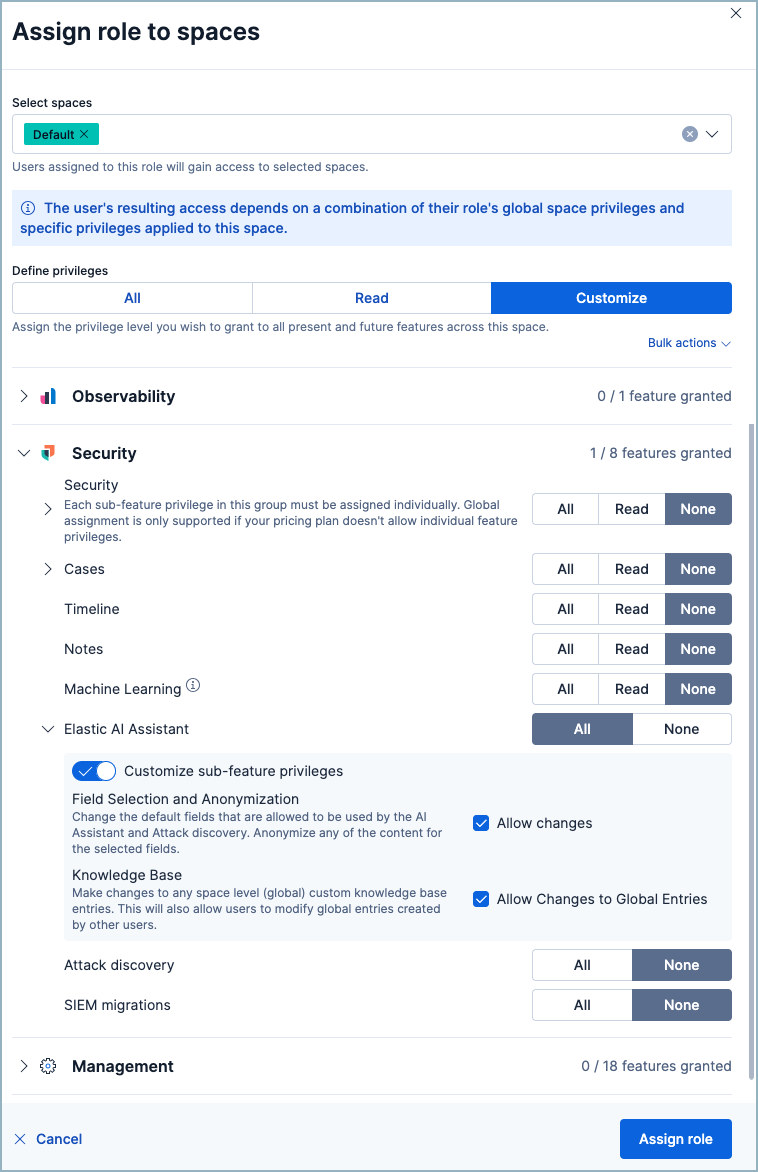Click the Management gear icon

click(48, 1065)
